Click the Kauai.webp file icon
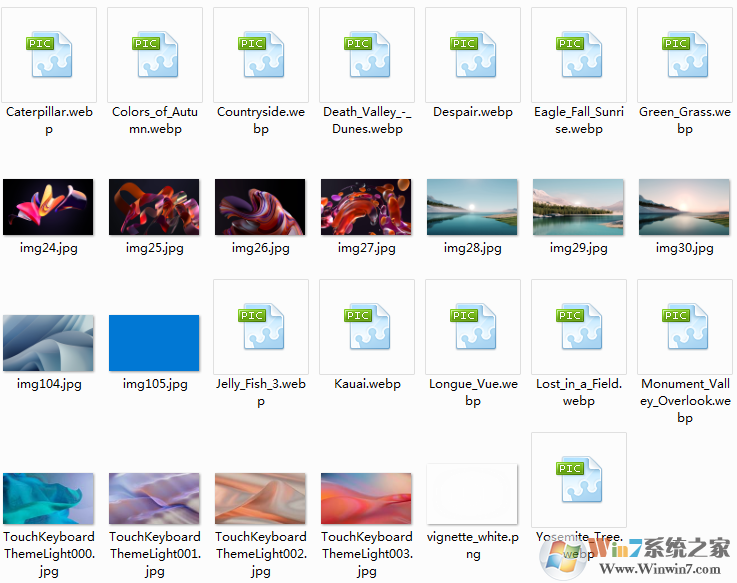Screen dimensions: 737x583 (x=367, y=327)
